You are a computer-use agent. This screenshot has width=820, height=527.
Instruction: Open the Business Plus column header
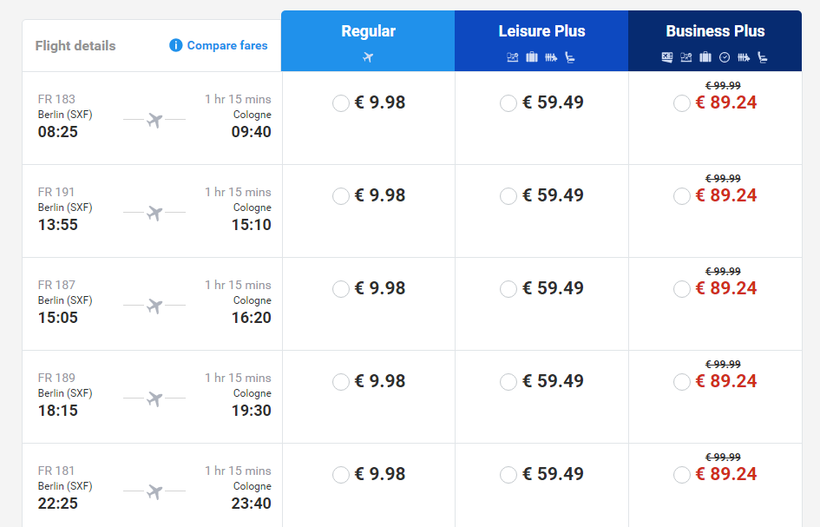[x=715, y=41]
